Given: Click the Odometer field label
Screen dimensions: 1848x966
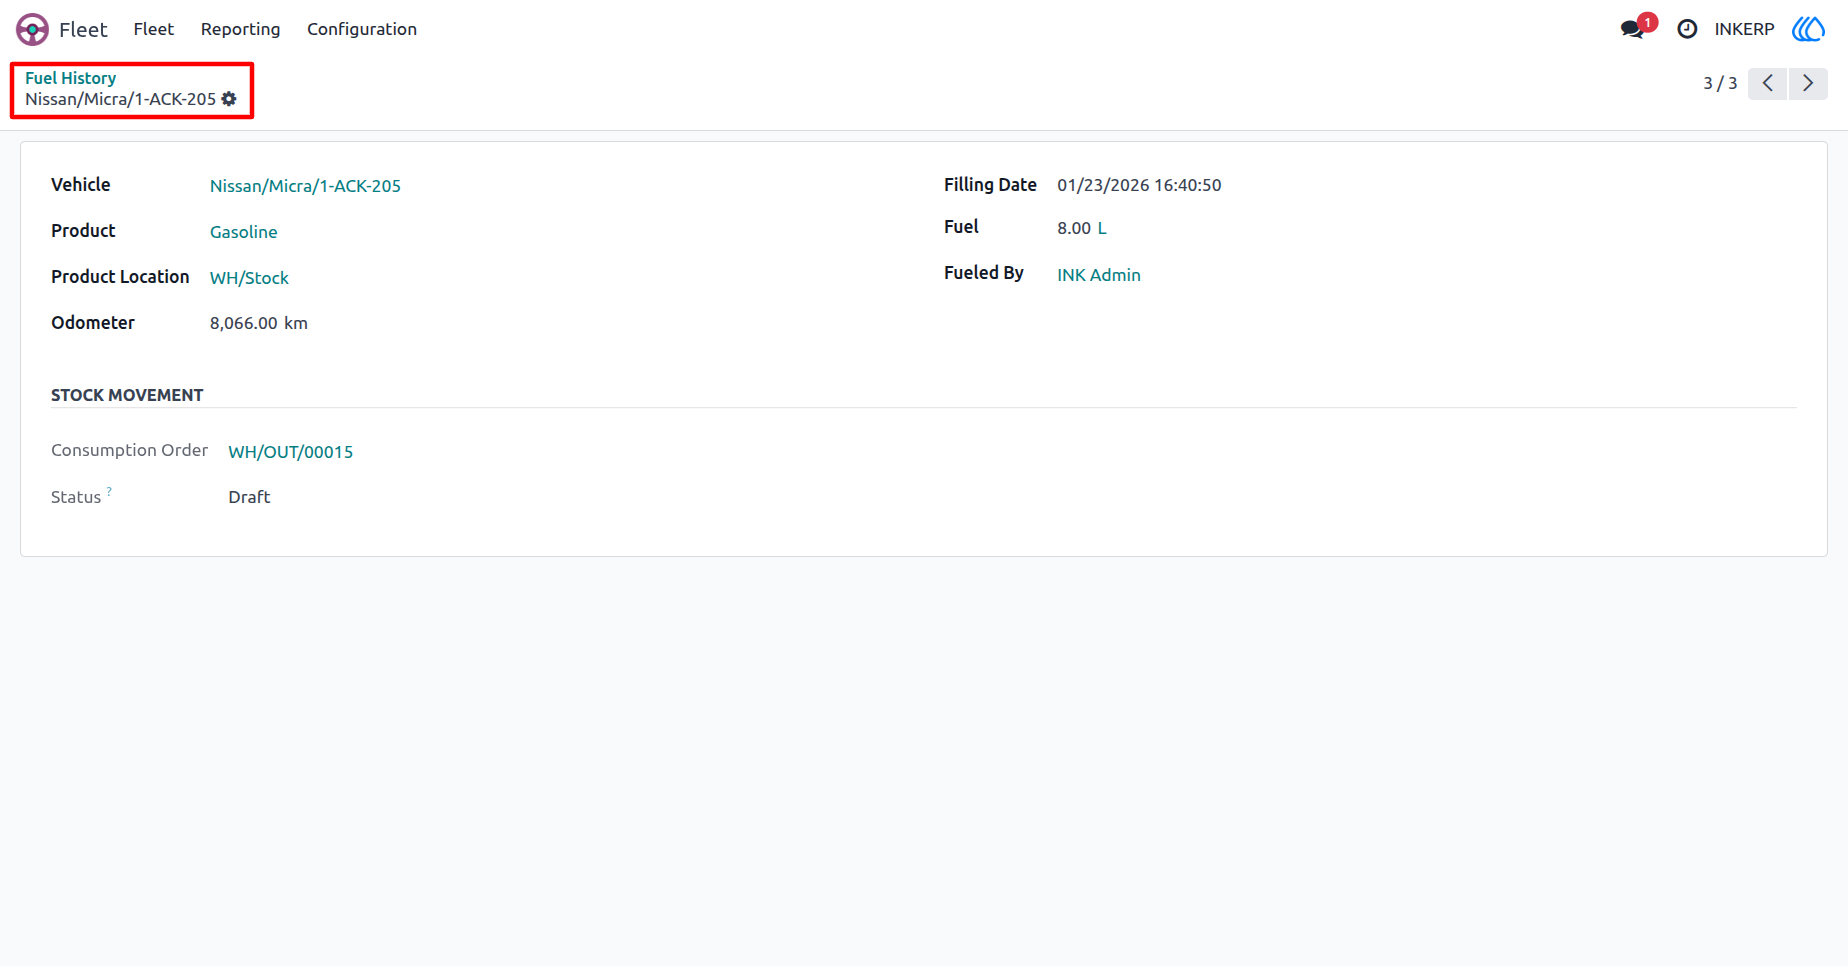Looking at the screenshot, I should [93, 323].
